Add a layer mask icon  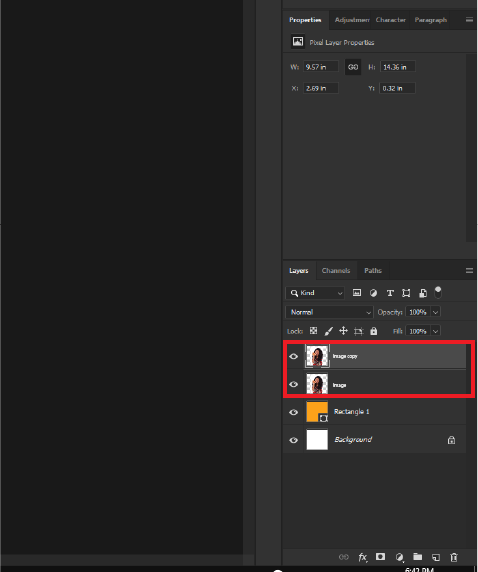click(380, 557)
